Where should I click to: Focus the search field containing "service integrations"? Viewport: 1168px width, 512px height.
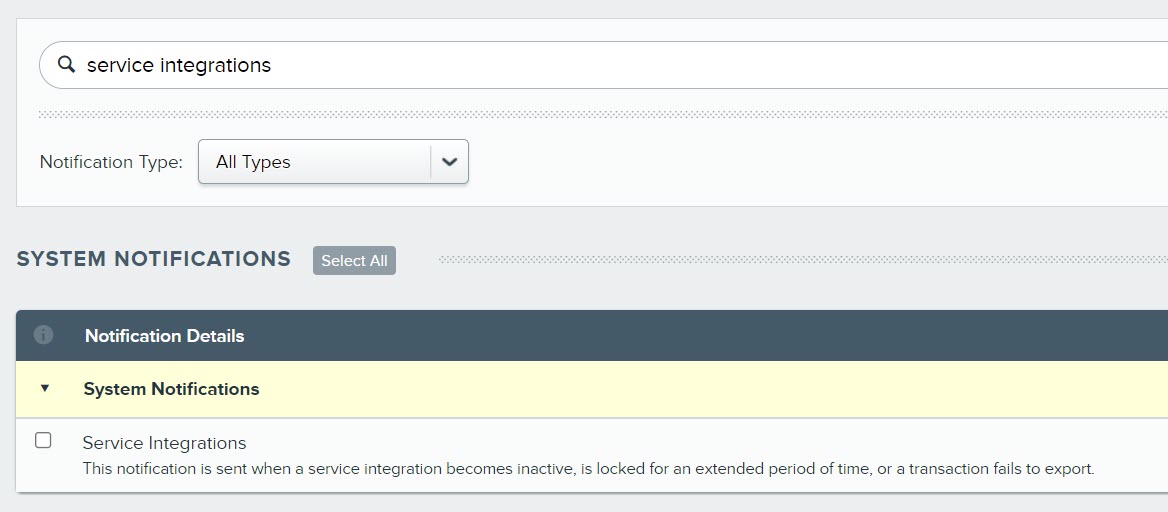tap(600, 65)
